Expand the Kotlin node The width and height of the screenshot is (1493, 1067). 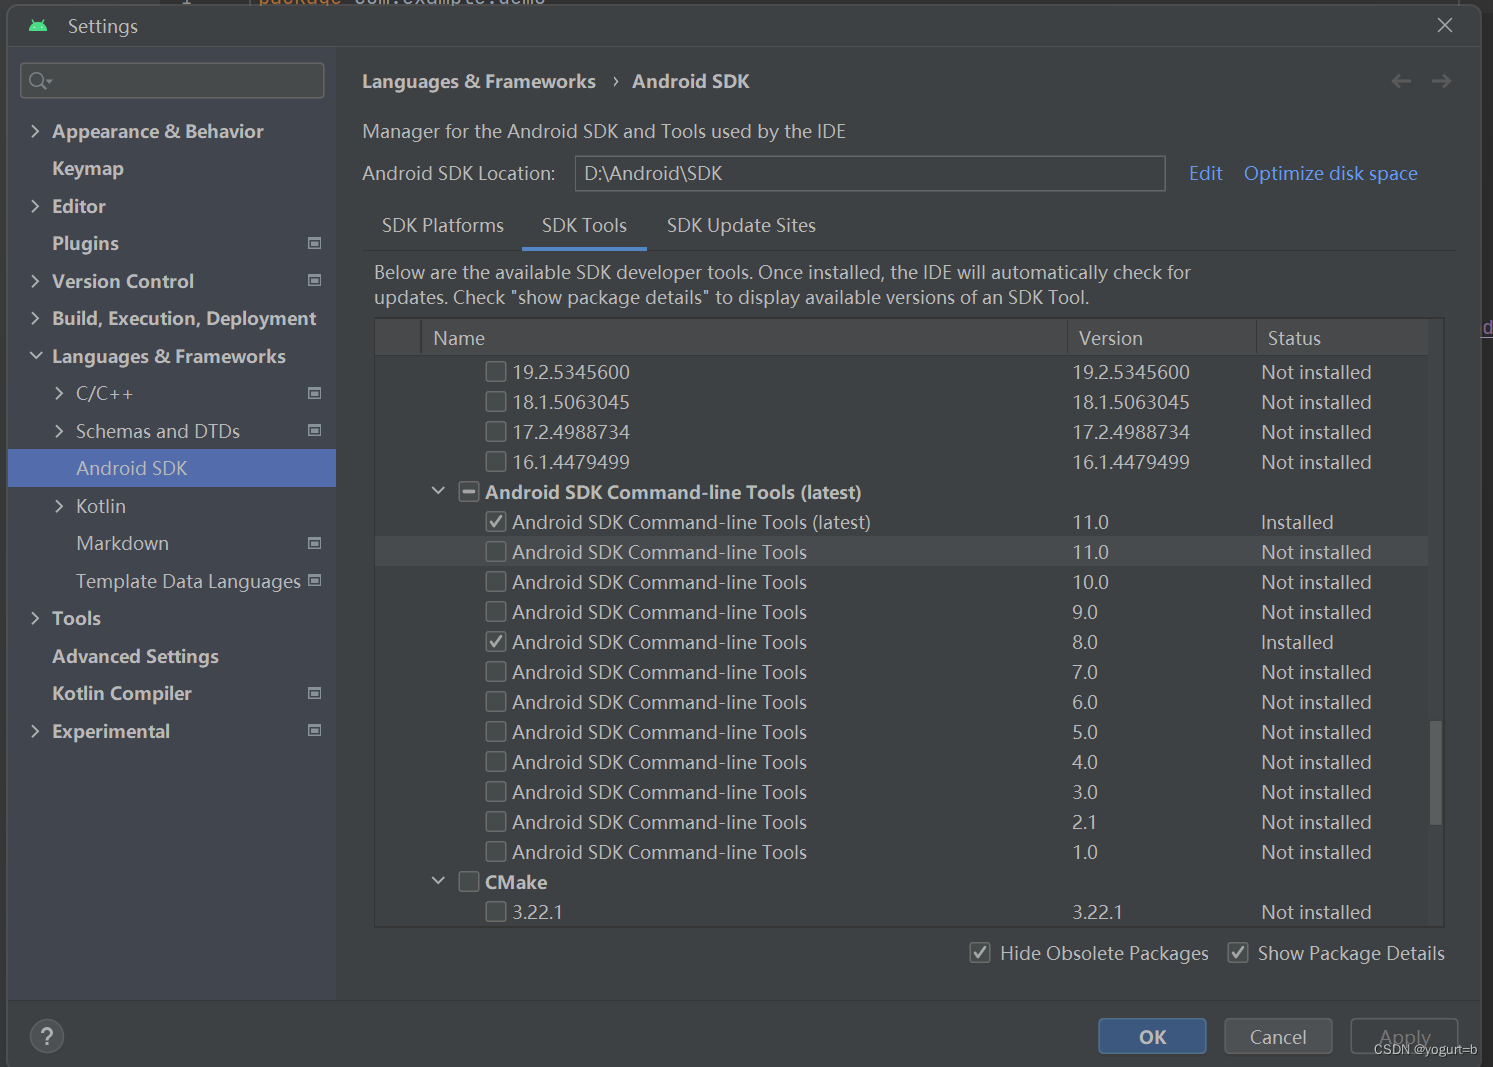[59, 506]
